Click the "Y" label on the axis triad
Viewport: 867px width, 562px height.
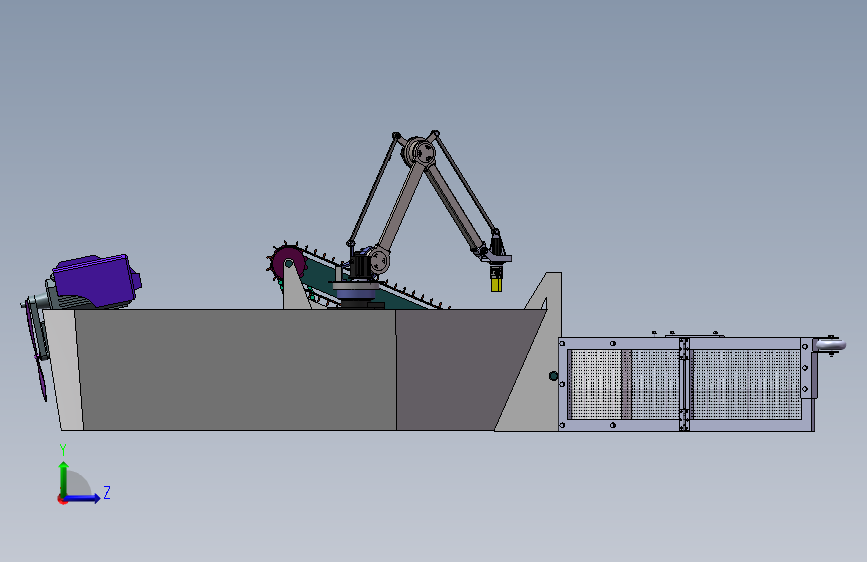[x=63, y=449]
